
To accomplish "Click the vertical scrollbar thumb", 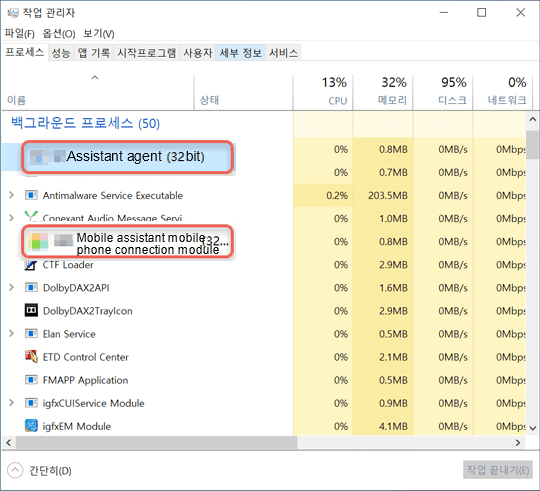I will point(532,145).
